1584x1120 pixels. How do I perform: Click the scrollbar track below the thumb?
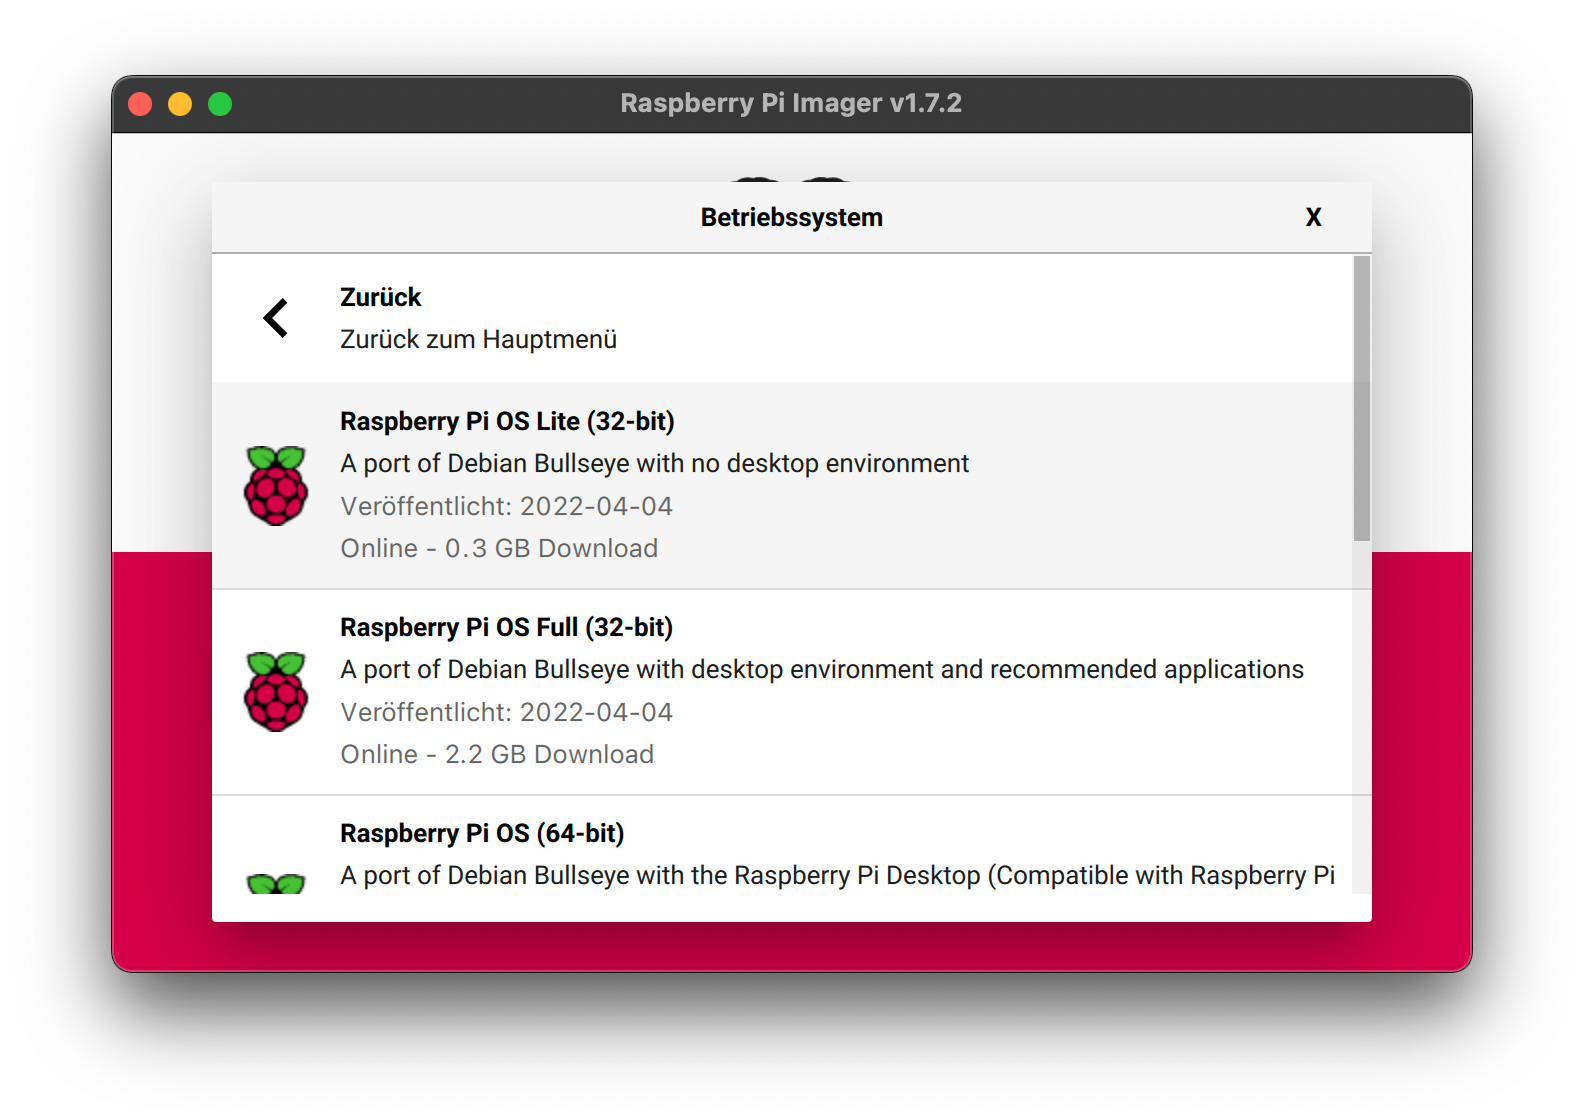pos(1361,720)
